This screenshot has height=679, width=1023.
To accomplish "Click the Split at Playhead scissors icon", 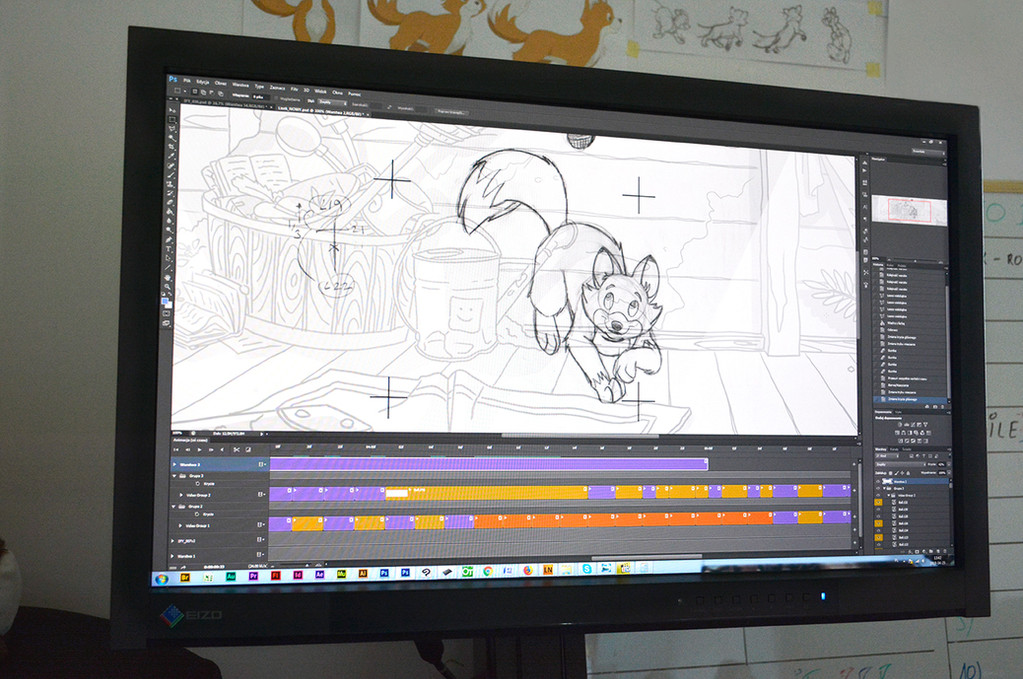I will coord(236,450).
